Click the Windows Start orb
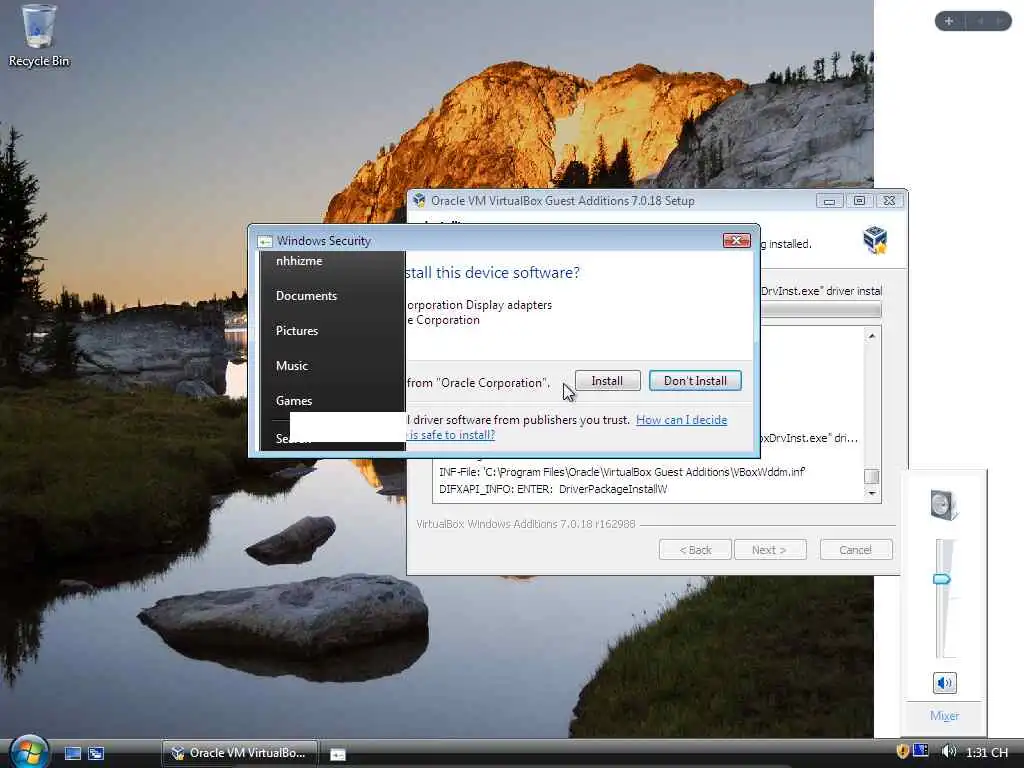 [x=29, y=752]
